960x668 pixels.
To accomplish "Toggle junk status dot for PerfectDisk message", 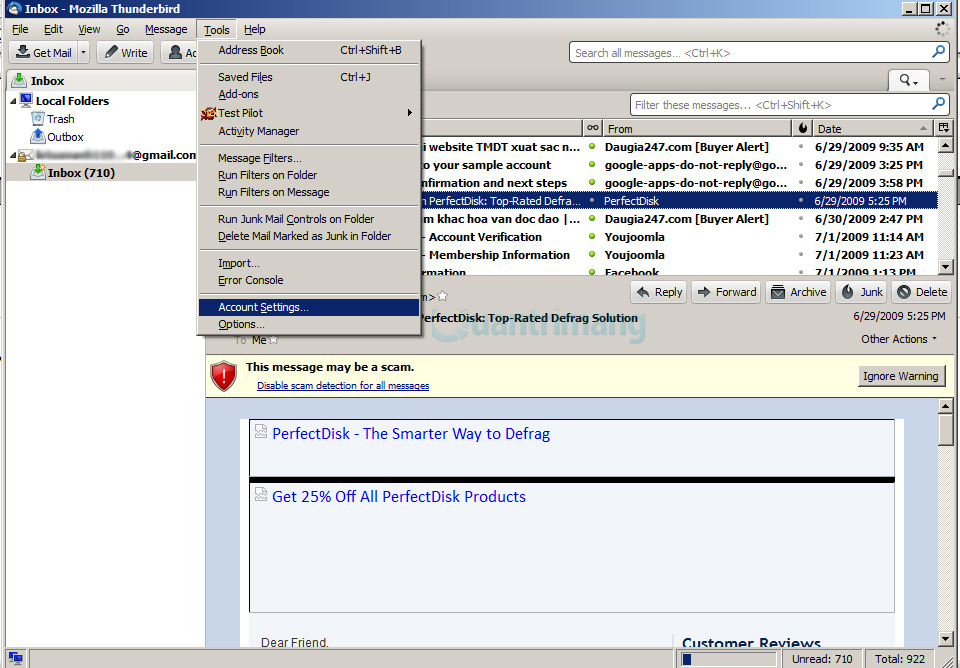I will coord(801,200).
